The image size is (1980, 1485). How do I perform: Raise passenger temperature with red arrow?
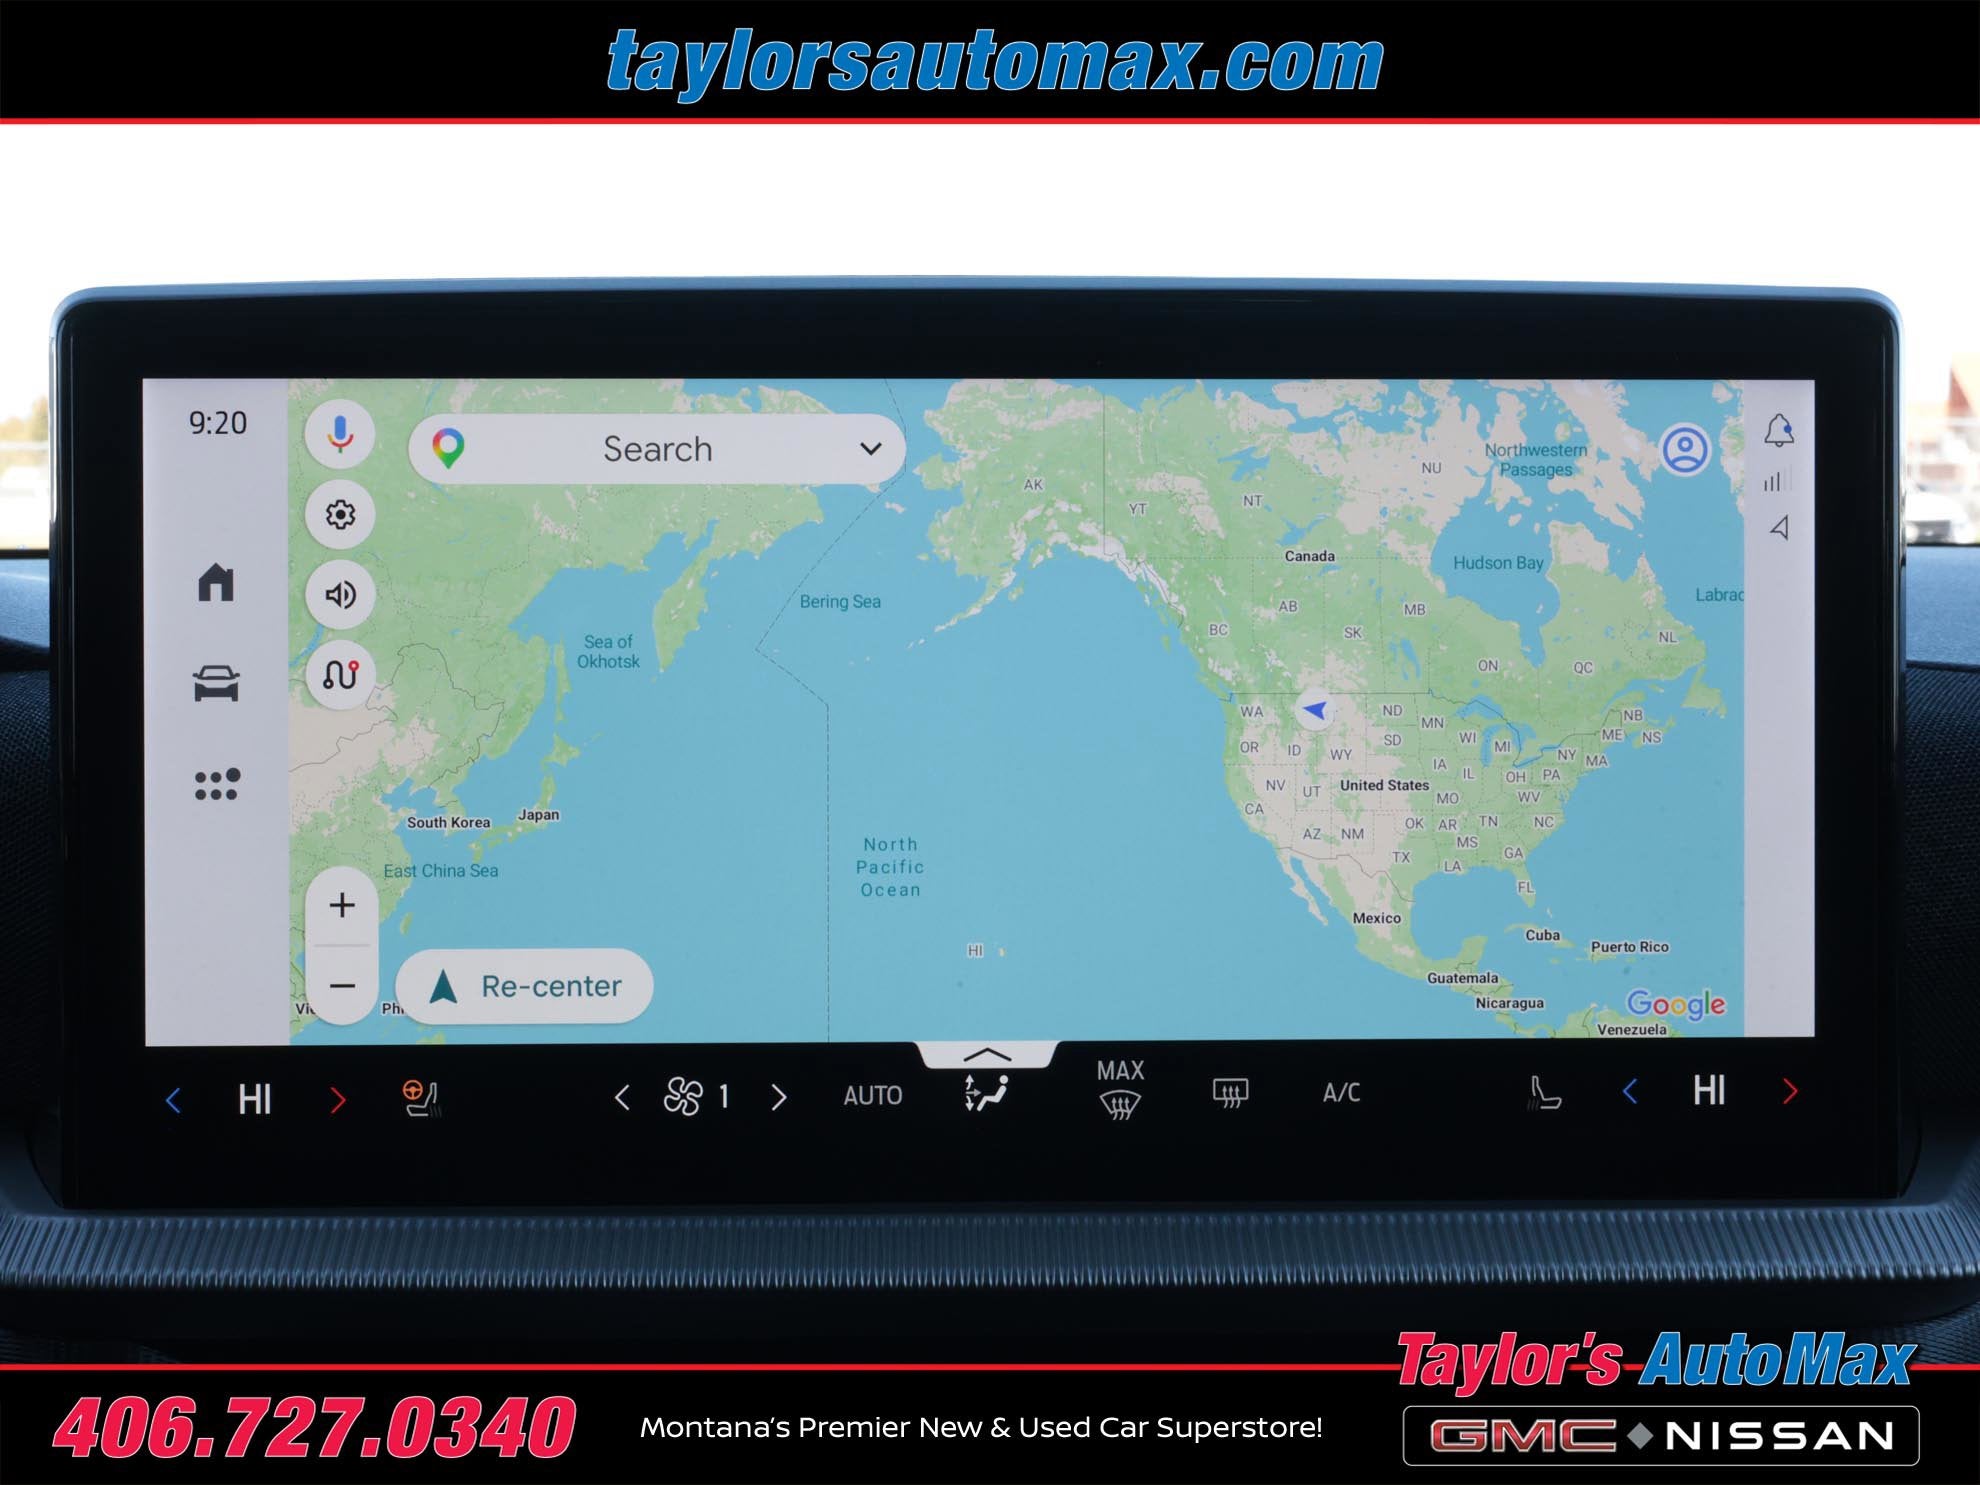1790,1091
